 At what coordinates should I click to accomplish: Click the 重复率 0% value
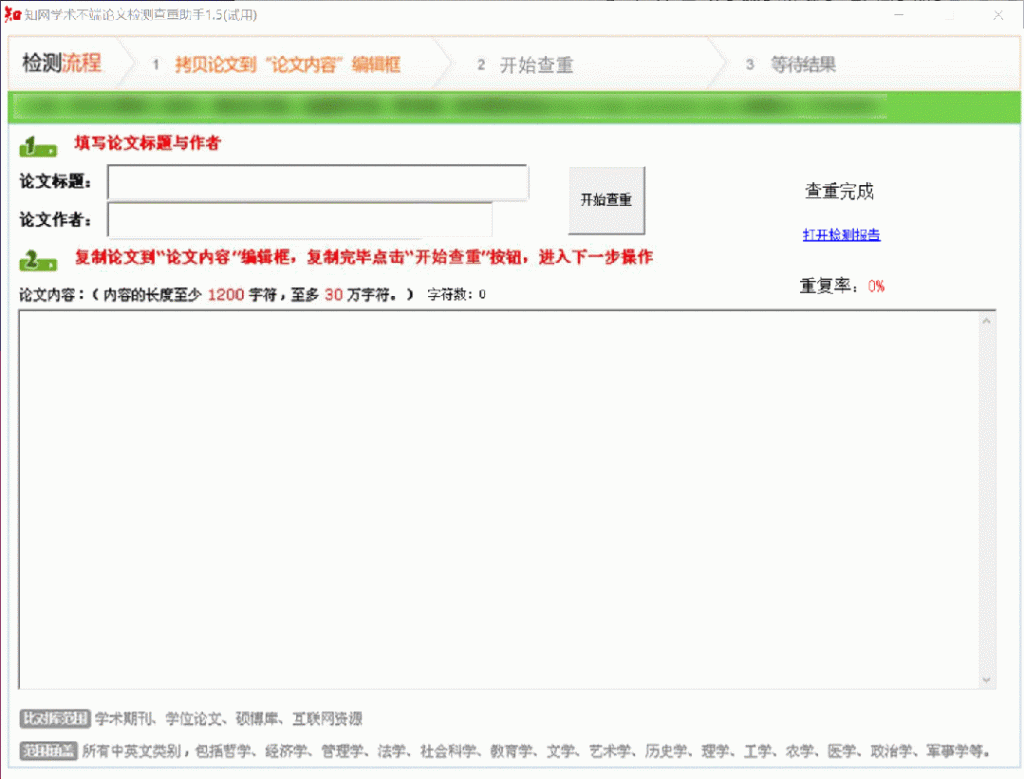tap(876, 286)
